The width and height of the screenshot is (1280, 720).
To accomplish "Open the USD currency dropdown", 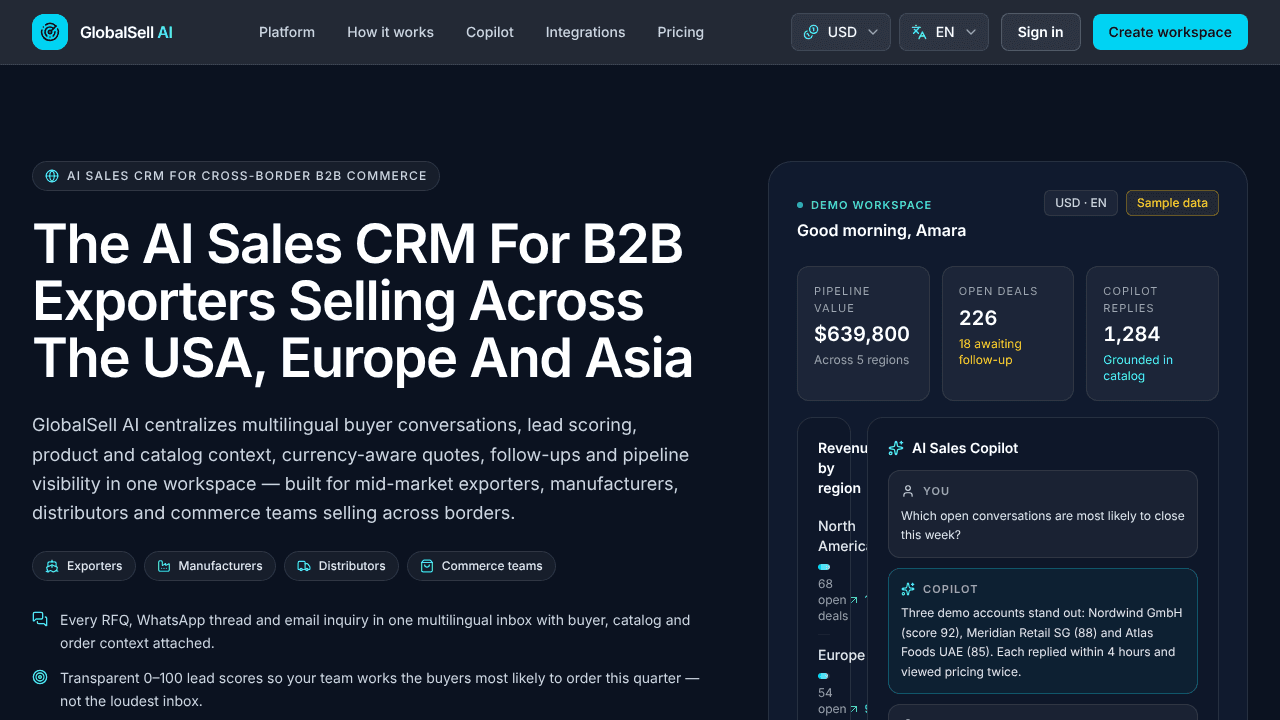I will pyautogui.click(x=841, y=32).
